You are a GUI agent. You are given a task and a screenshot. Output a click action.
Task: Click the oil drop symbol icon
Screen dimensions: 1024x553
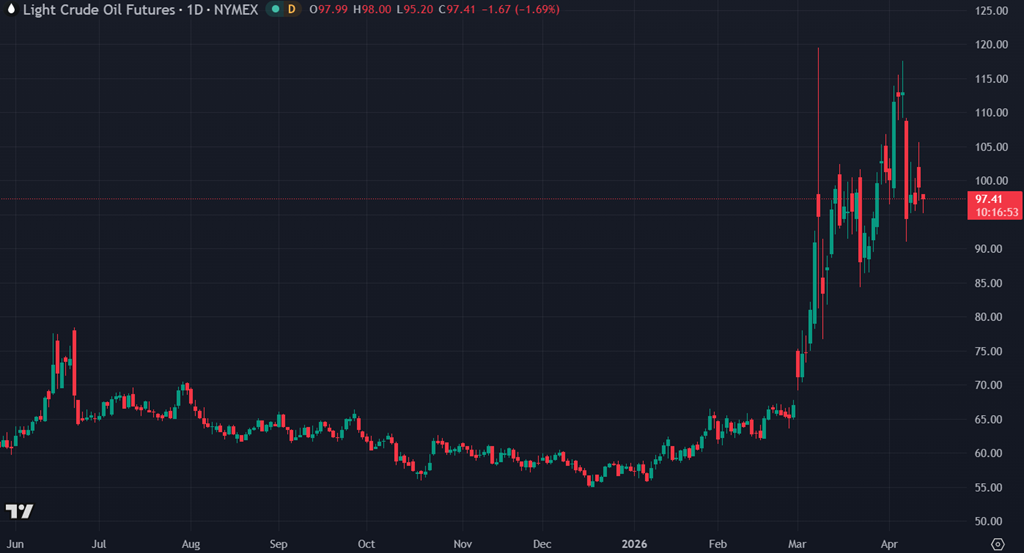pos(10,9)
